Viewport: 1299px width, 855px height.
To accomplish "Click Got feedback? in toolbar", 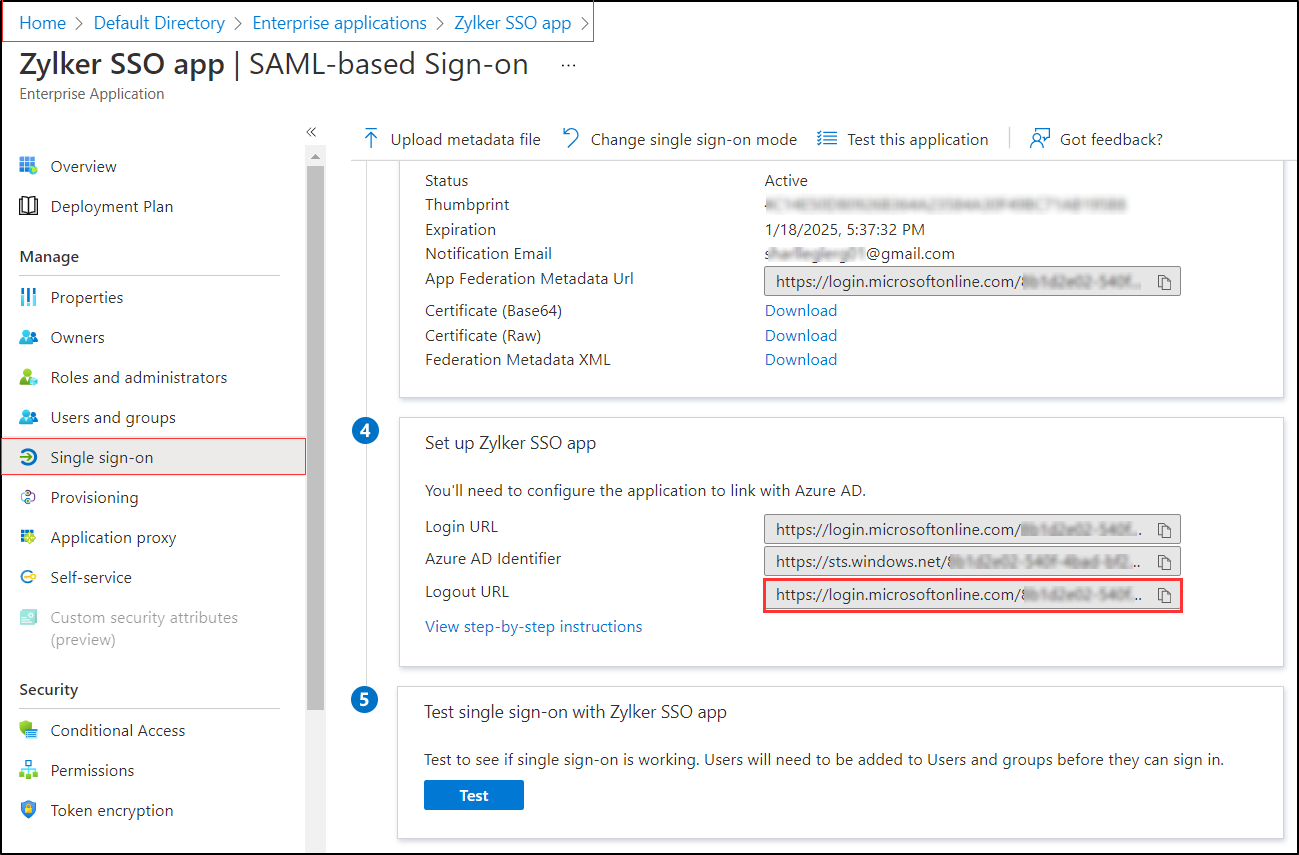I will (x=1111, y=139).
